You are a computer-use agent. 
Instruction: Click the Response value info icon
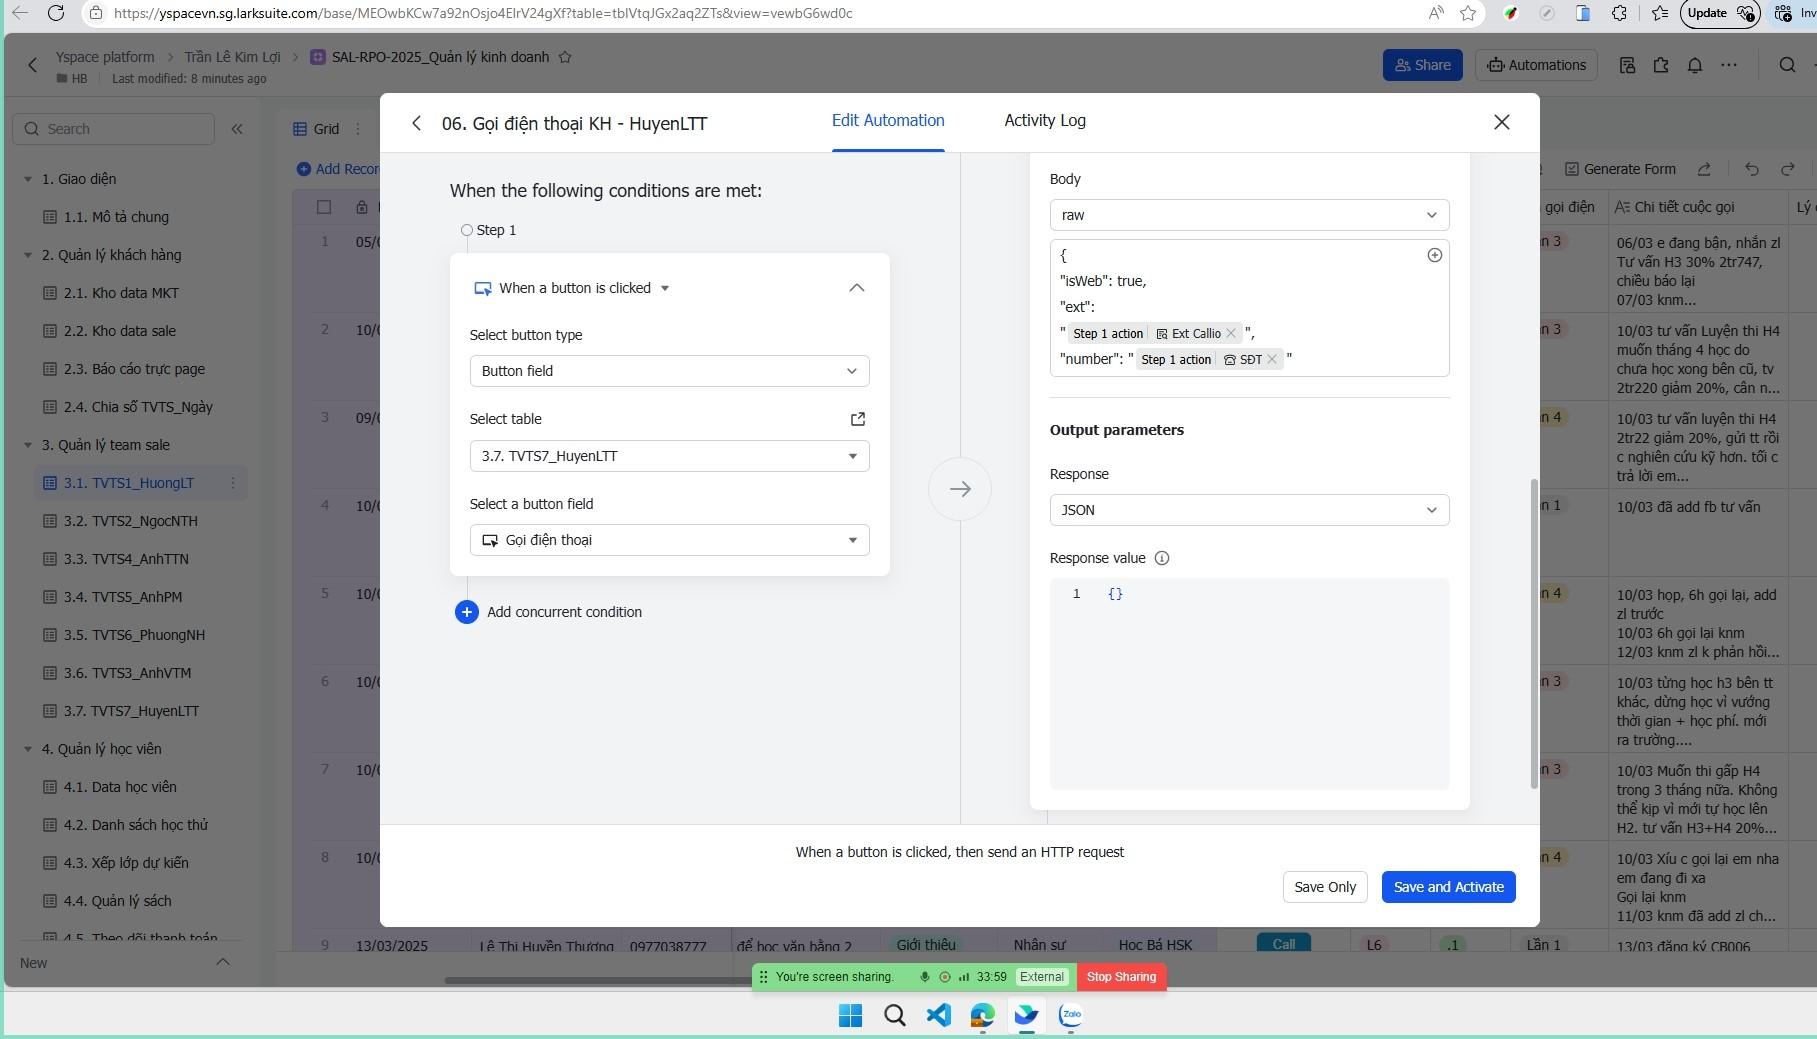[1161, 558]
